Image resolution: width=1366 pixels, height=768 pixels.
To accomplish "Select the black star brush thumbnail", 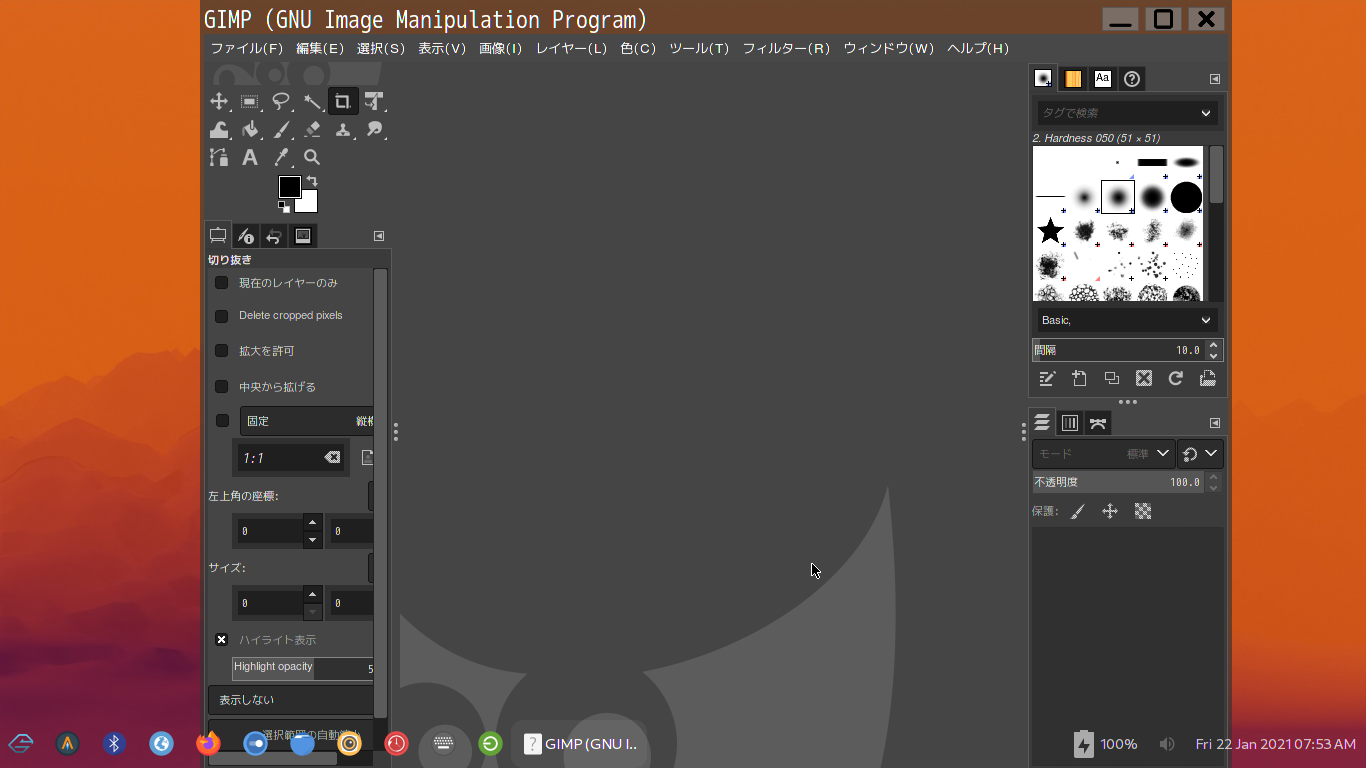I will click(1050, 231).
